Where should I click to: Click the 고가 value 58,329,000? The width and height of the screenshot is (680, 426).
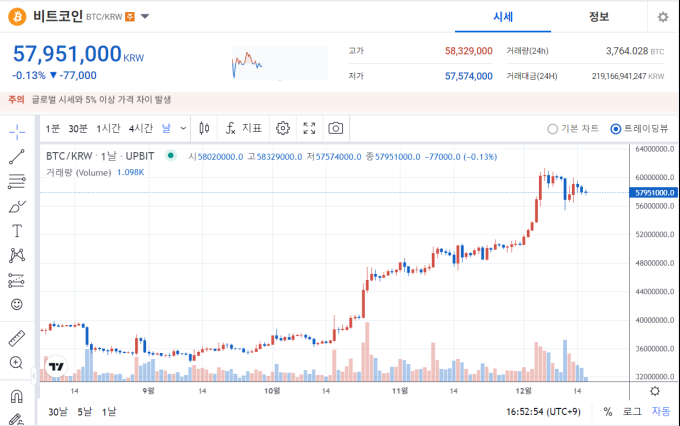(468, 51)
